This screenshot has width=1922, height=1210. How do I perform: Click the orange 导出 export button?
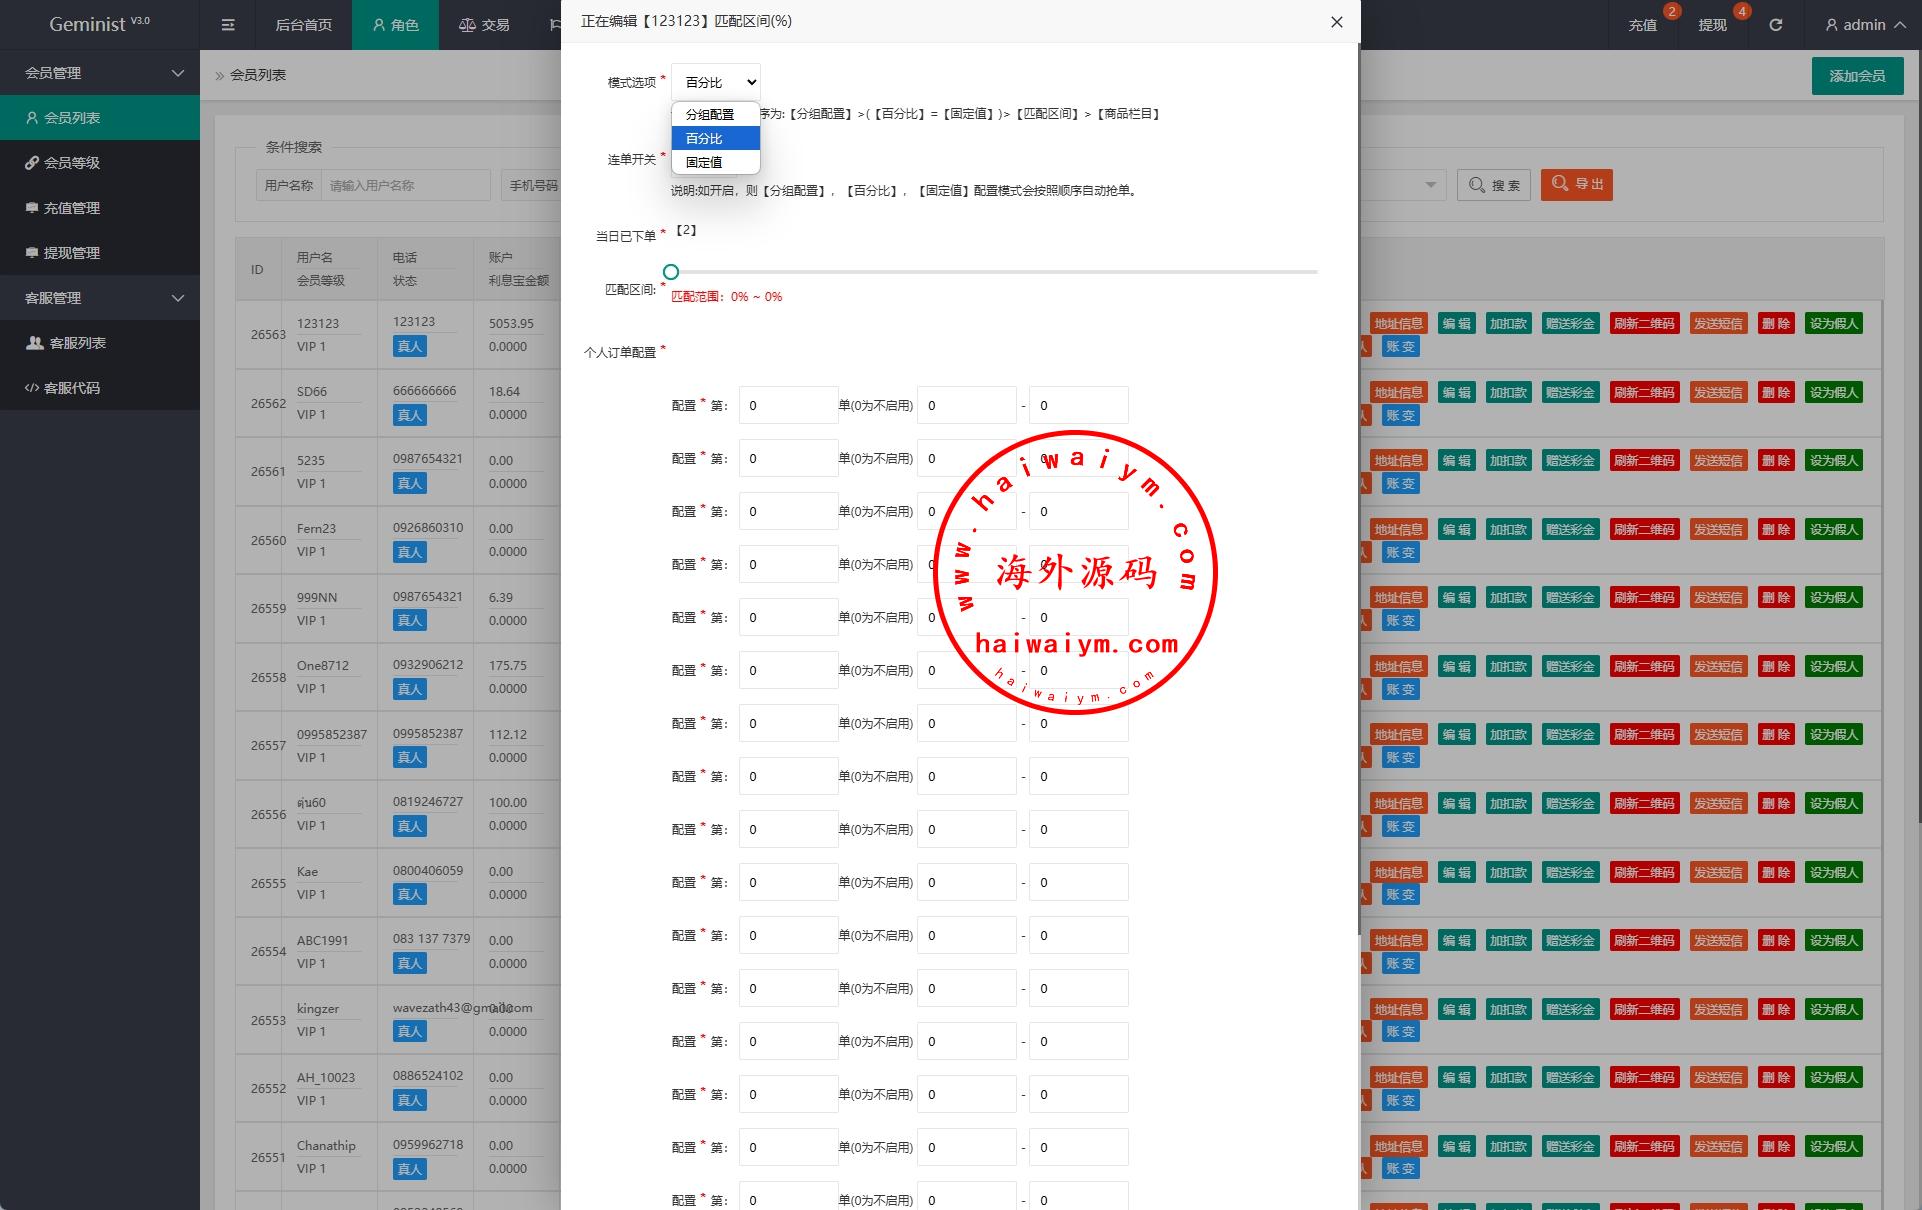point(1576,185)
